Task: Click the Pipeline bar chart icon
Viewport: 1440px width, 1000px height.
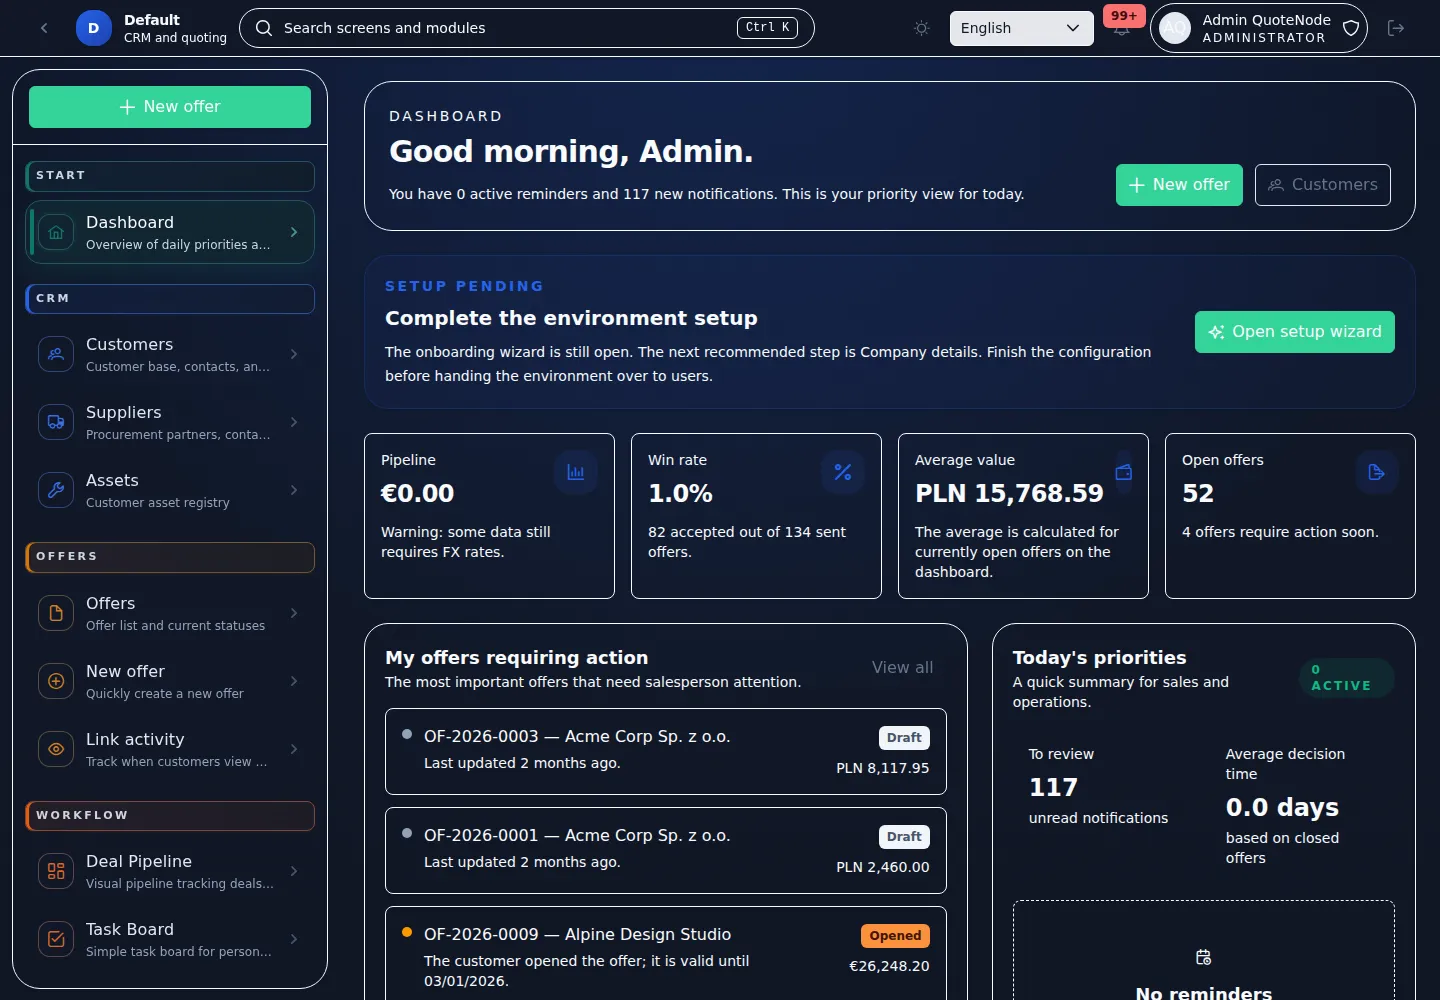Action: [576, 472]
